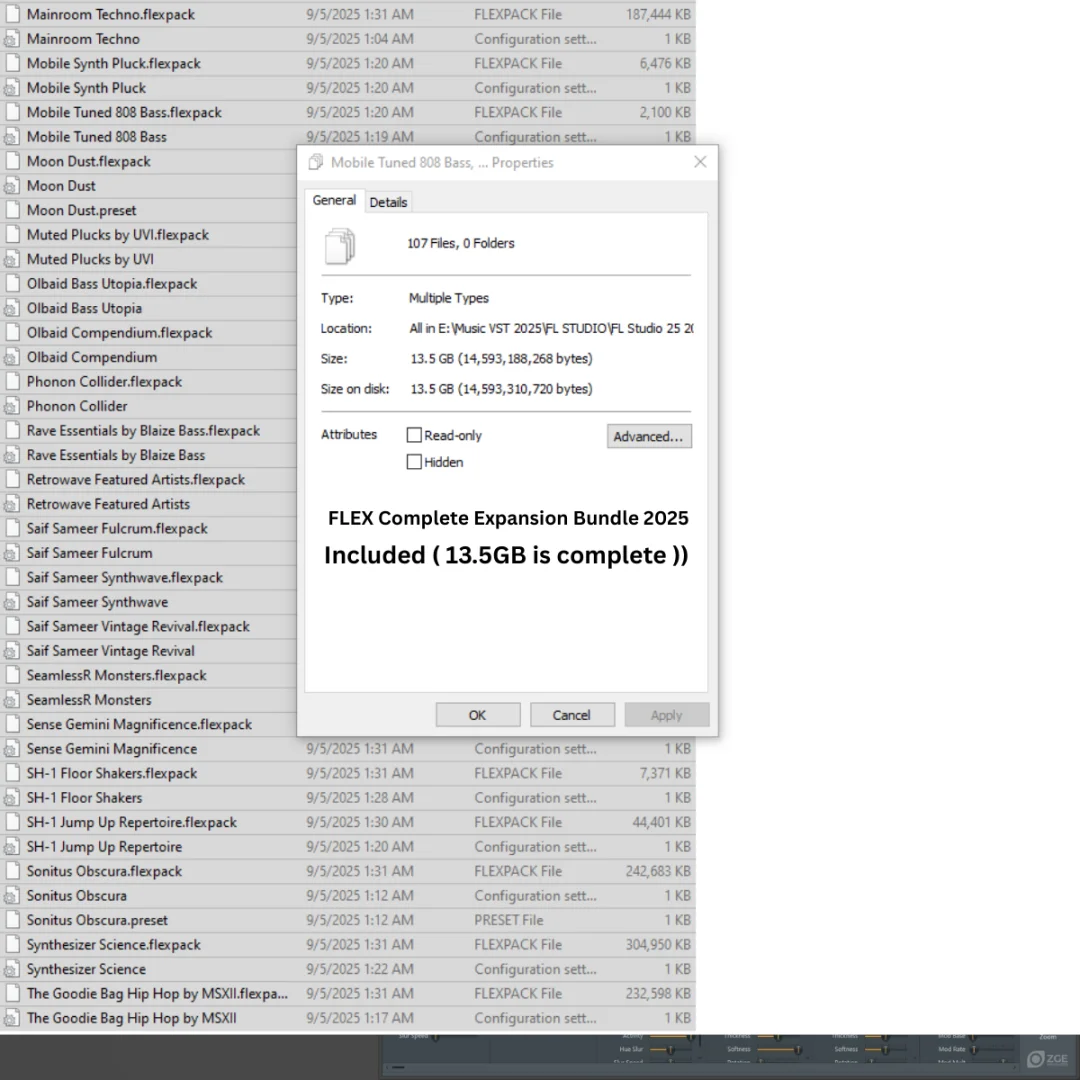Viewport: 1080px width, 1080px height.
Task: Click the multiple files icon in Properties
Action: coord(340,245)
